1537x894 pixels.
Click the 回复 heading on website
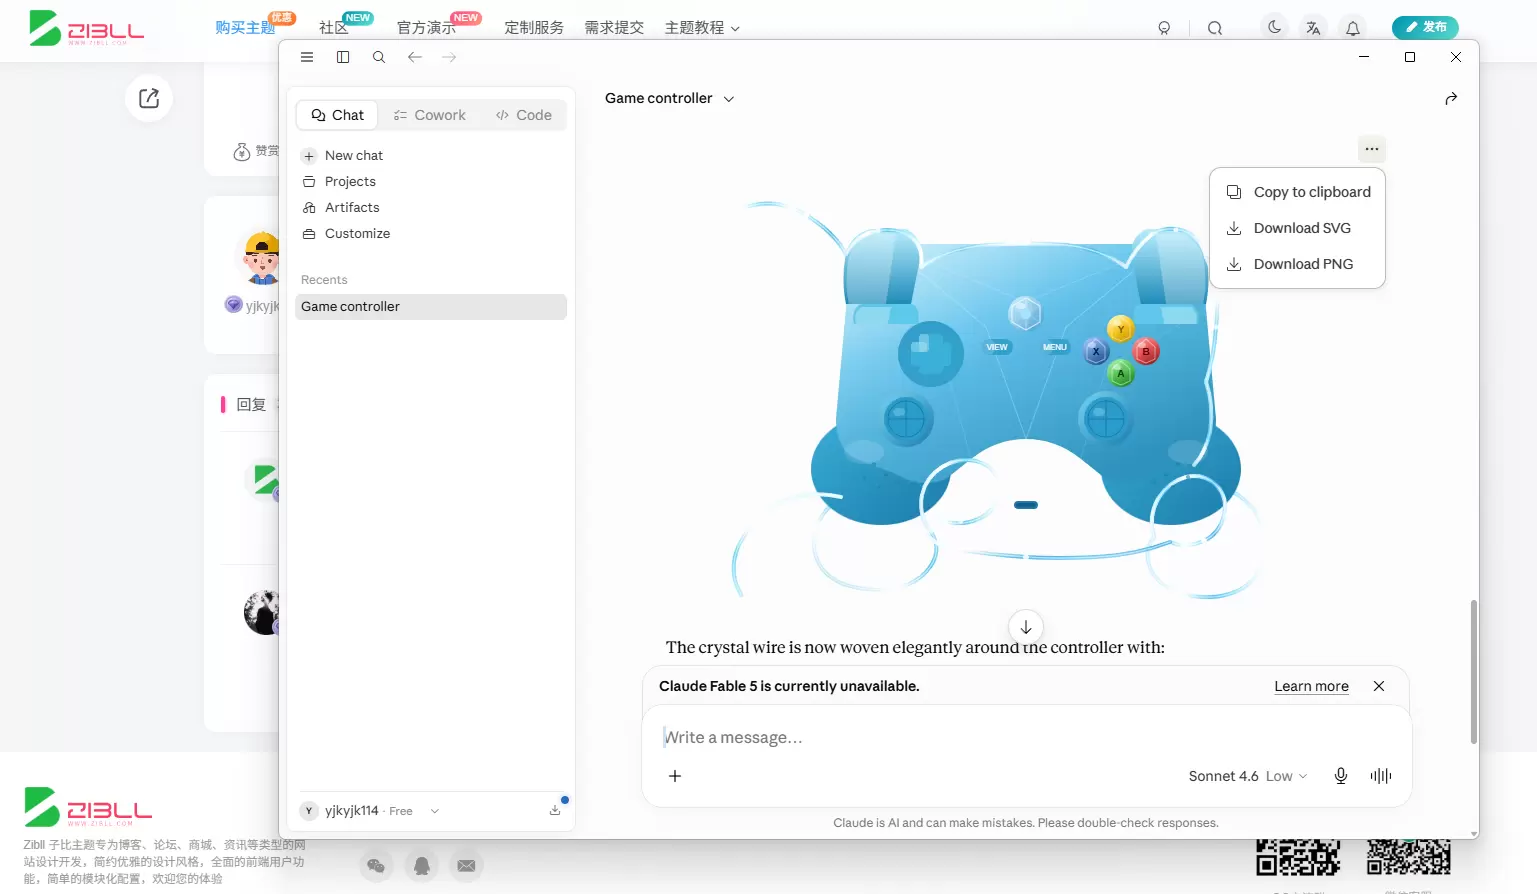click(251, 405)
